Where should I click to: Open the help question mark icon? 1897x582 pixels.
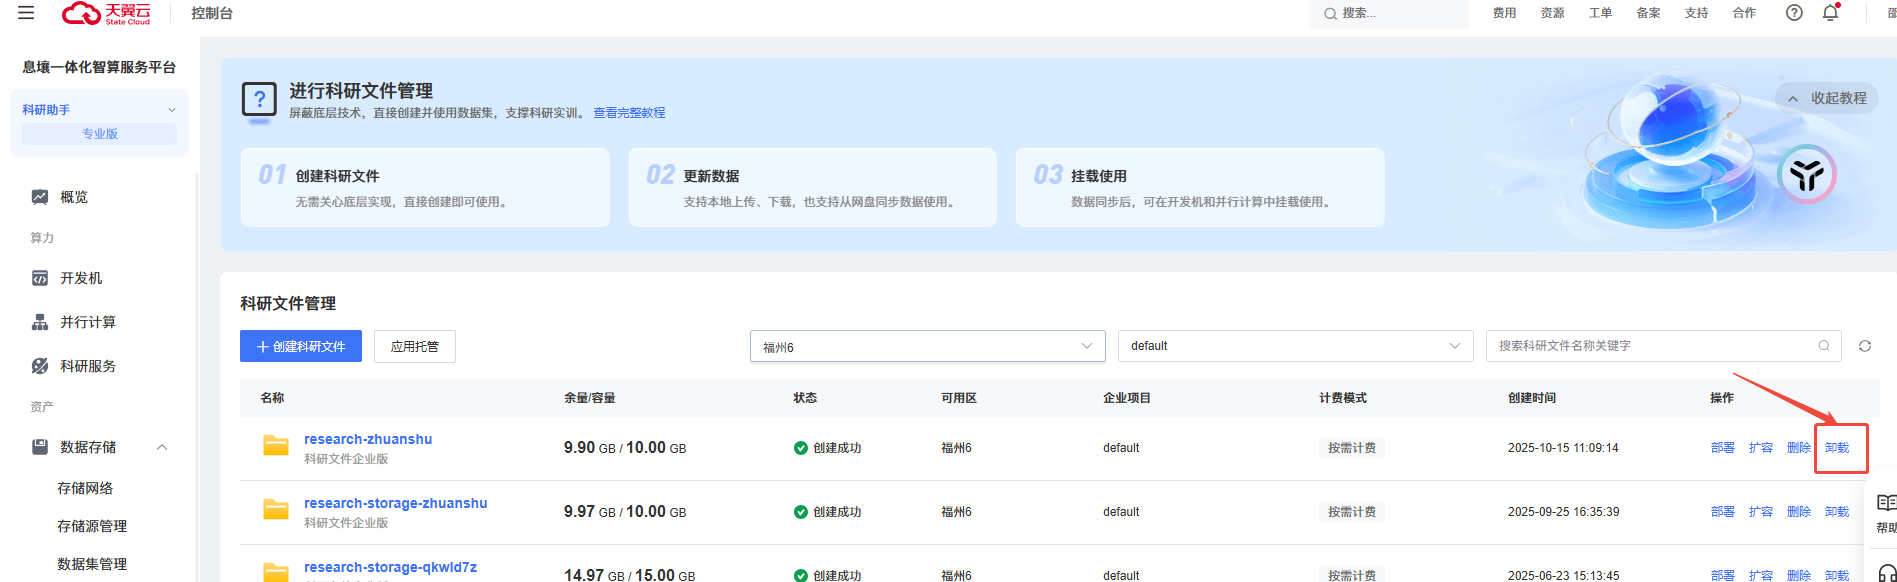click(1794, 13)
